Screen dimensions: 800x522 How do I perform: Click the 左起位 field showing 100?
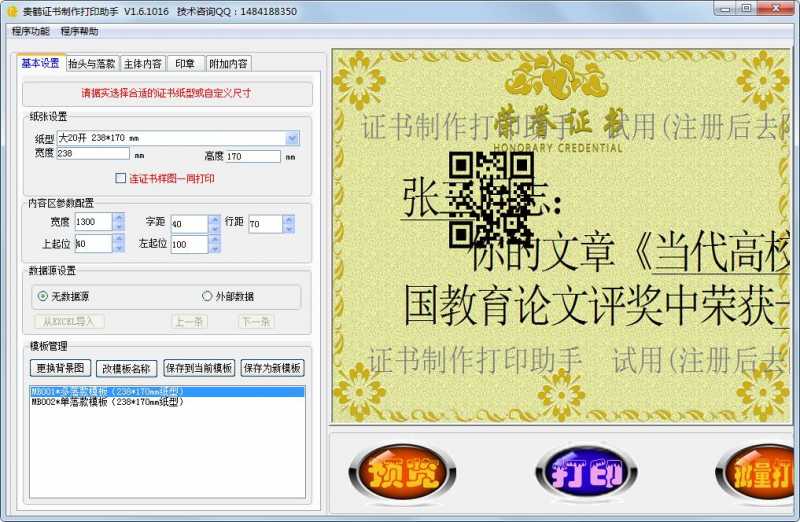point(189,244)
